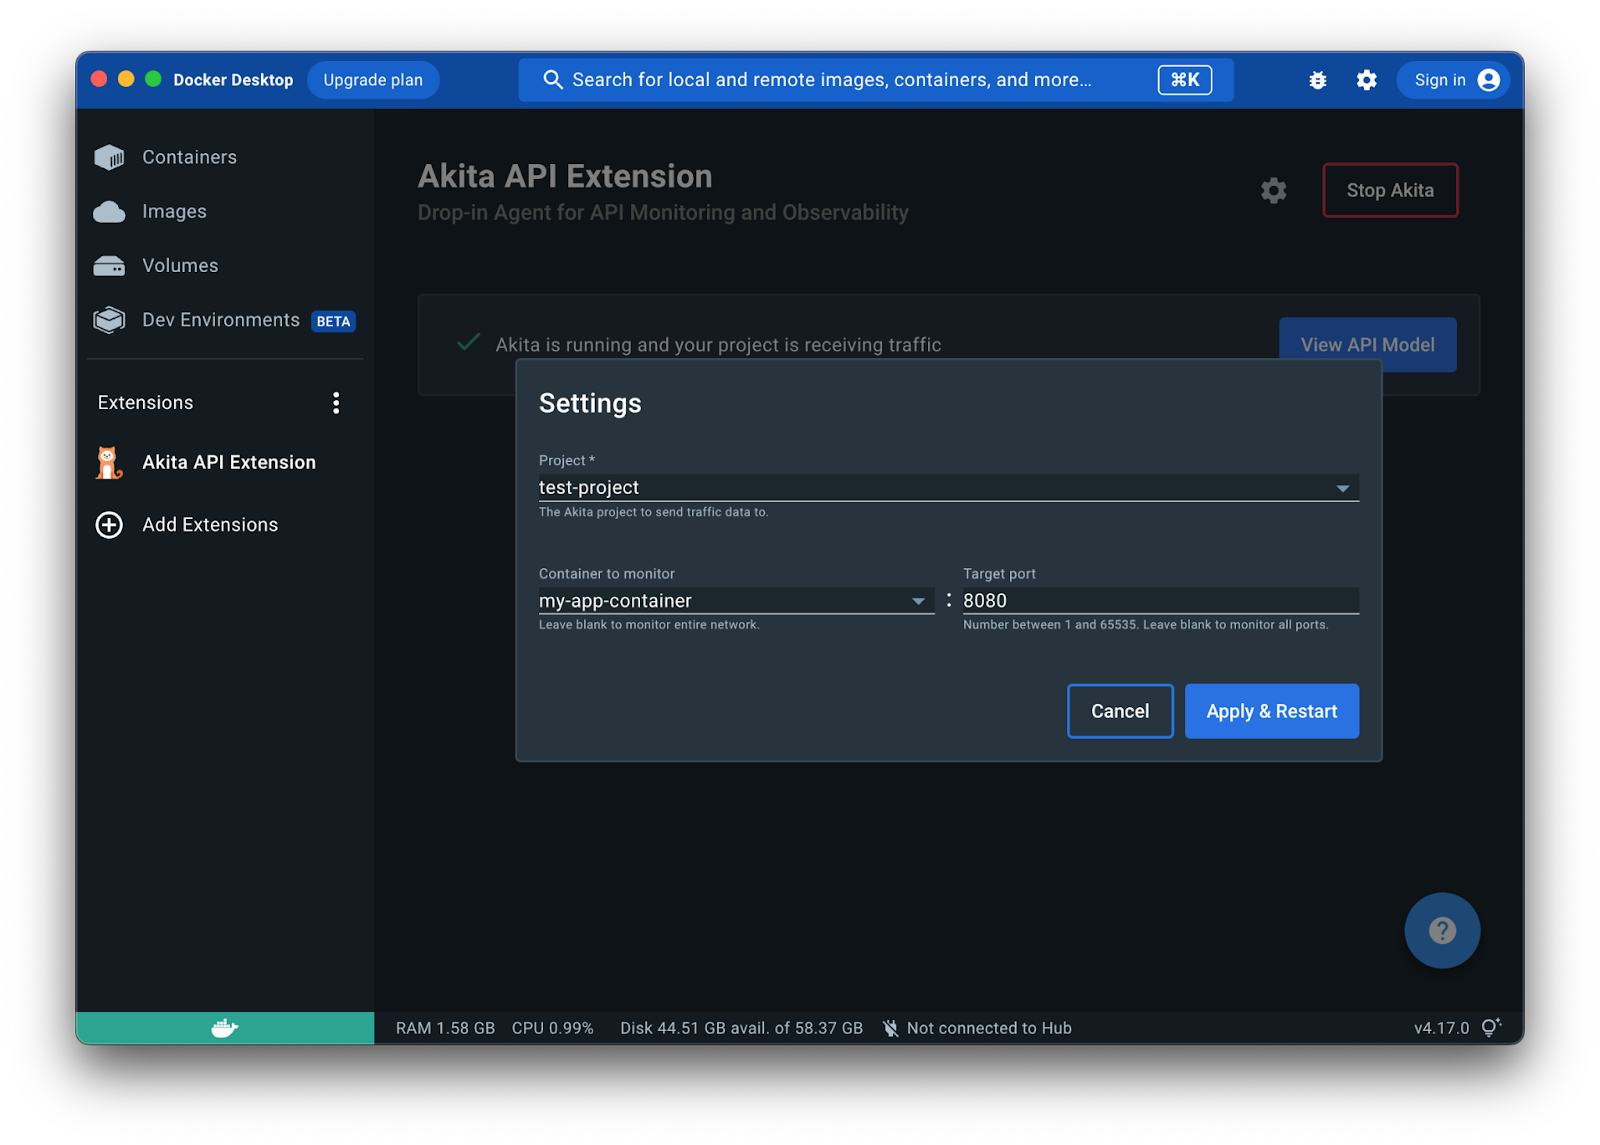The height and width of the screenshot is (1145, 1600).
Task: Open the Containers icon in sidebar
Action: pyautogui.click(x=109, y=157)
